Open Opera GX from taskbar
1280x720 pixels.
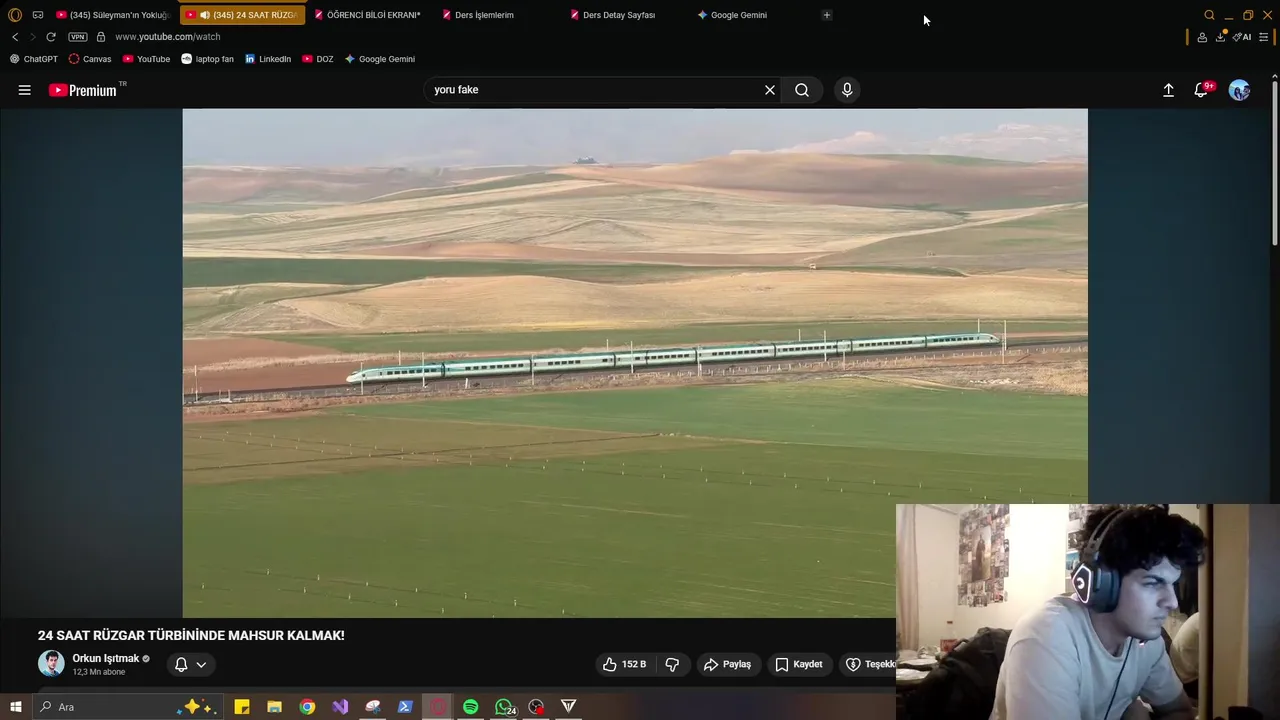(438, 707)
